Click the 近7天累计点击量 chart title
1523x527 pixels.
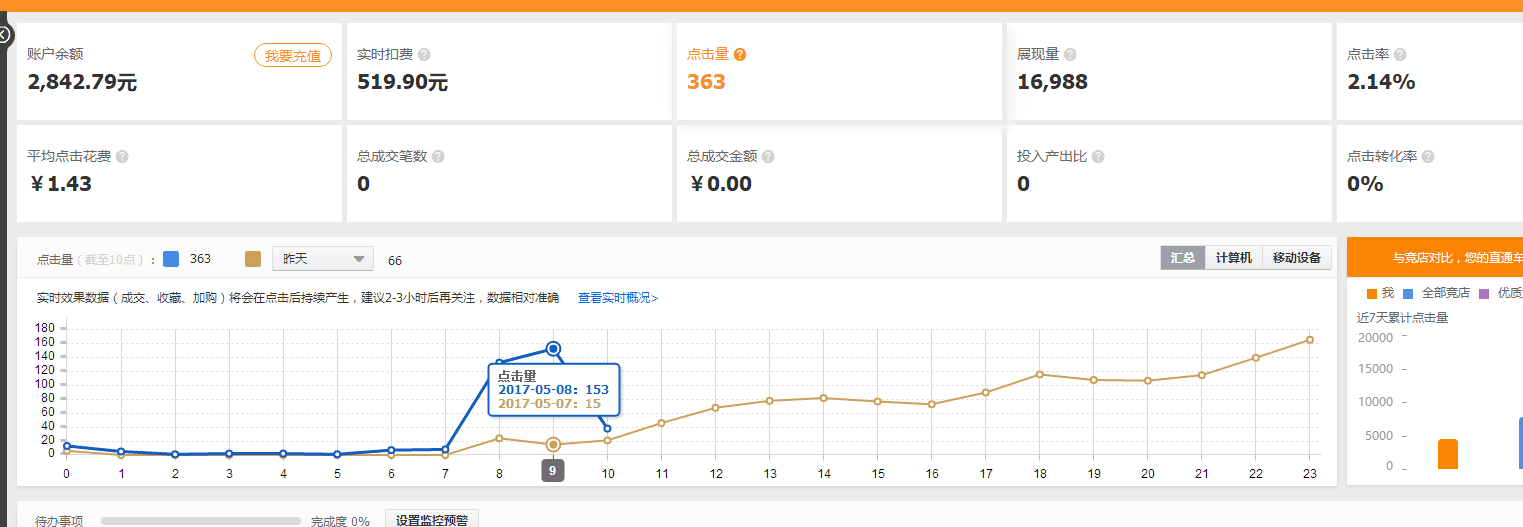[1402, 318]
